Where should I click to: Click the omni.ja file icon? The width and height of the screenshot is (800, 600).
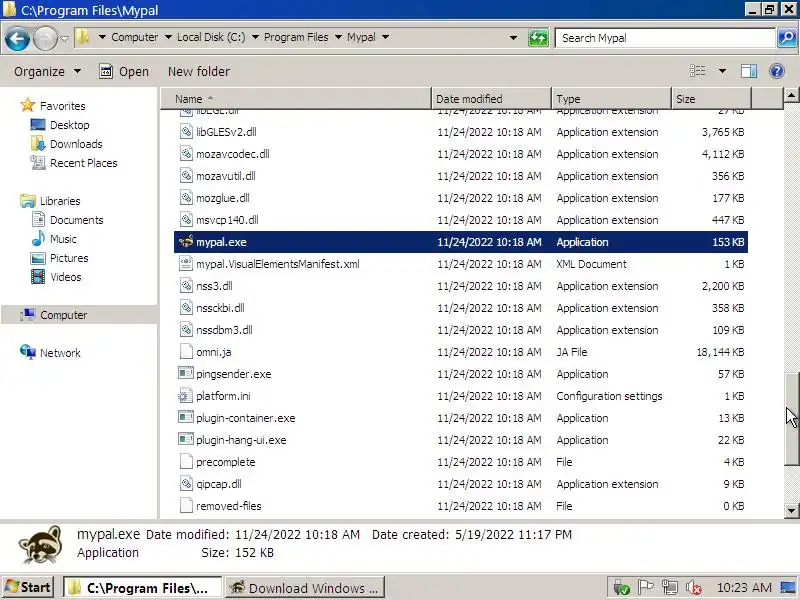(x=186, y=352)
